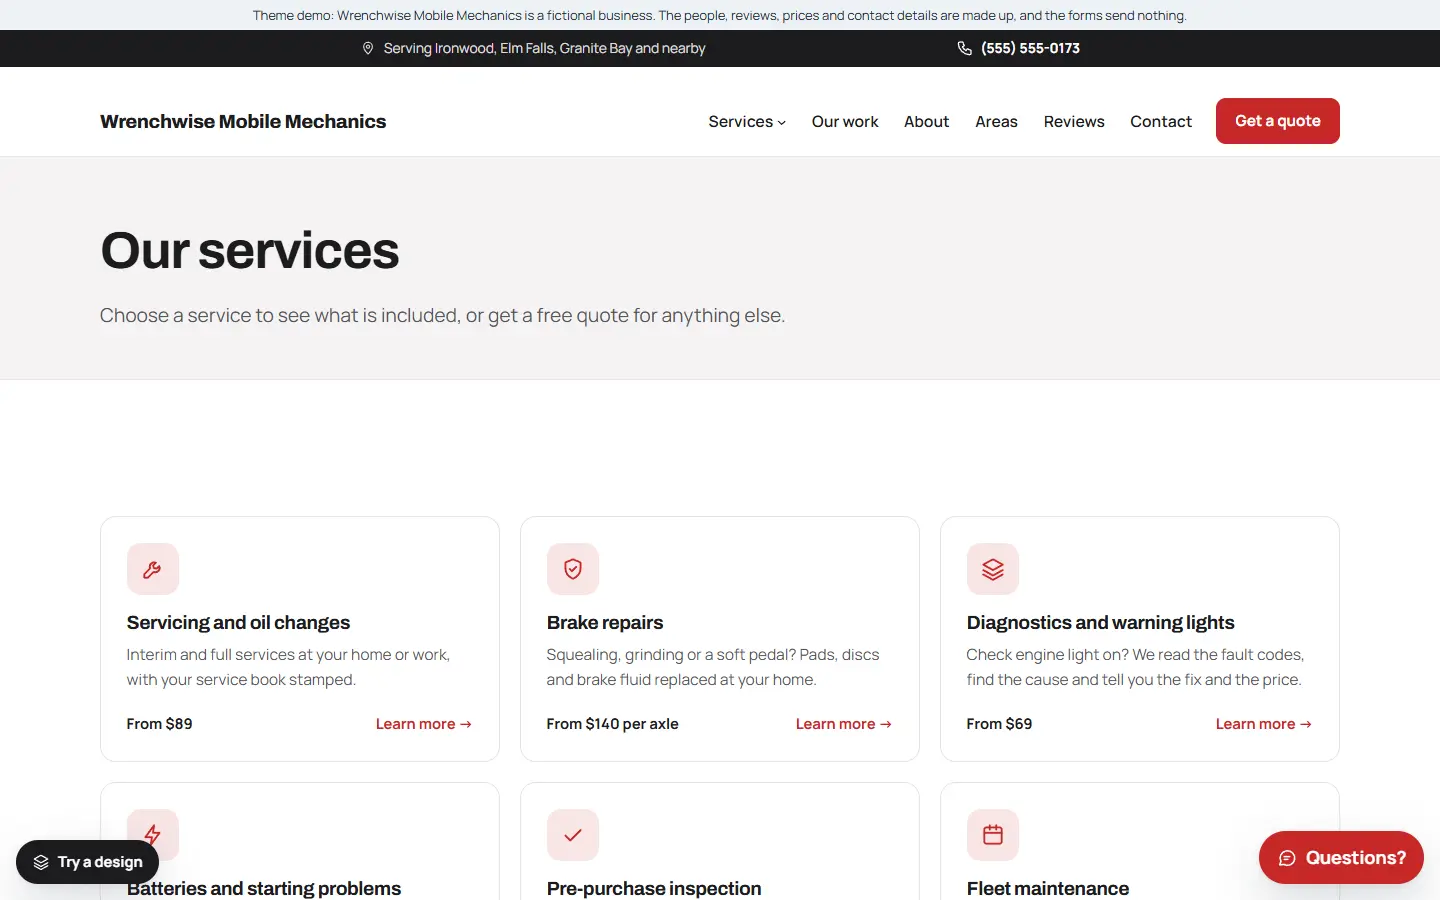Image resolution: width=1440 pixels, height=900 pixels.
Task: Open Learn more for Diagnostics and warning lights
Action: (1264, 724)
